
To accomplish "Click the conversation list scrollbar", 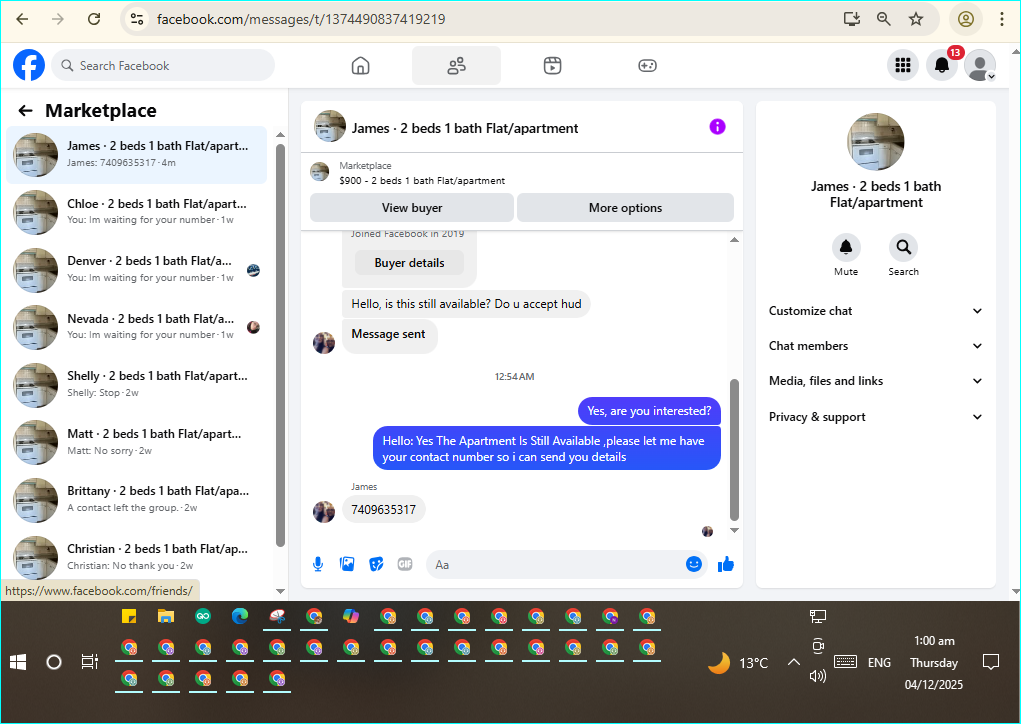I will pos(281,345).
